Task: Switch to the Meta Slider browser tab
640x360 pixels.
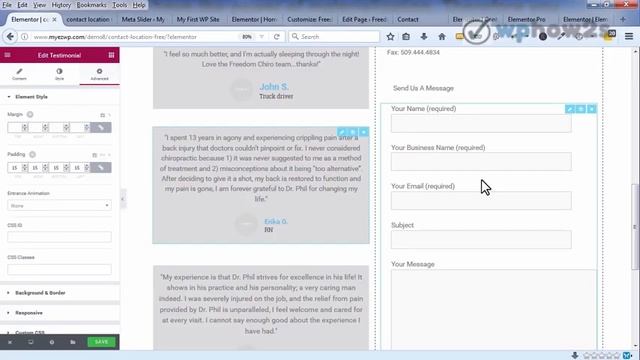Action: (x=143, y=20)
